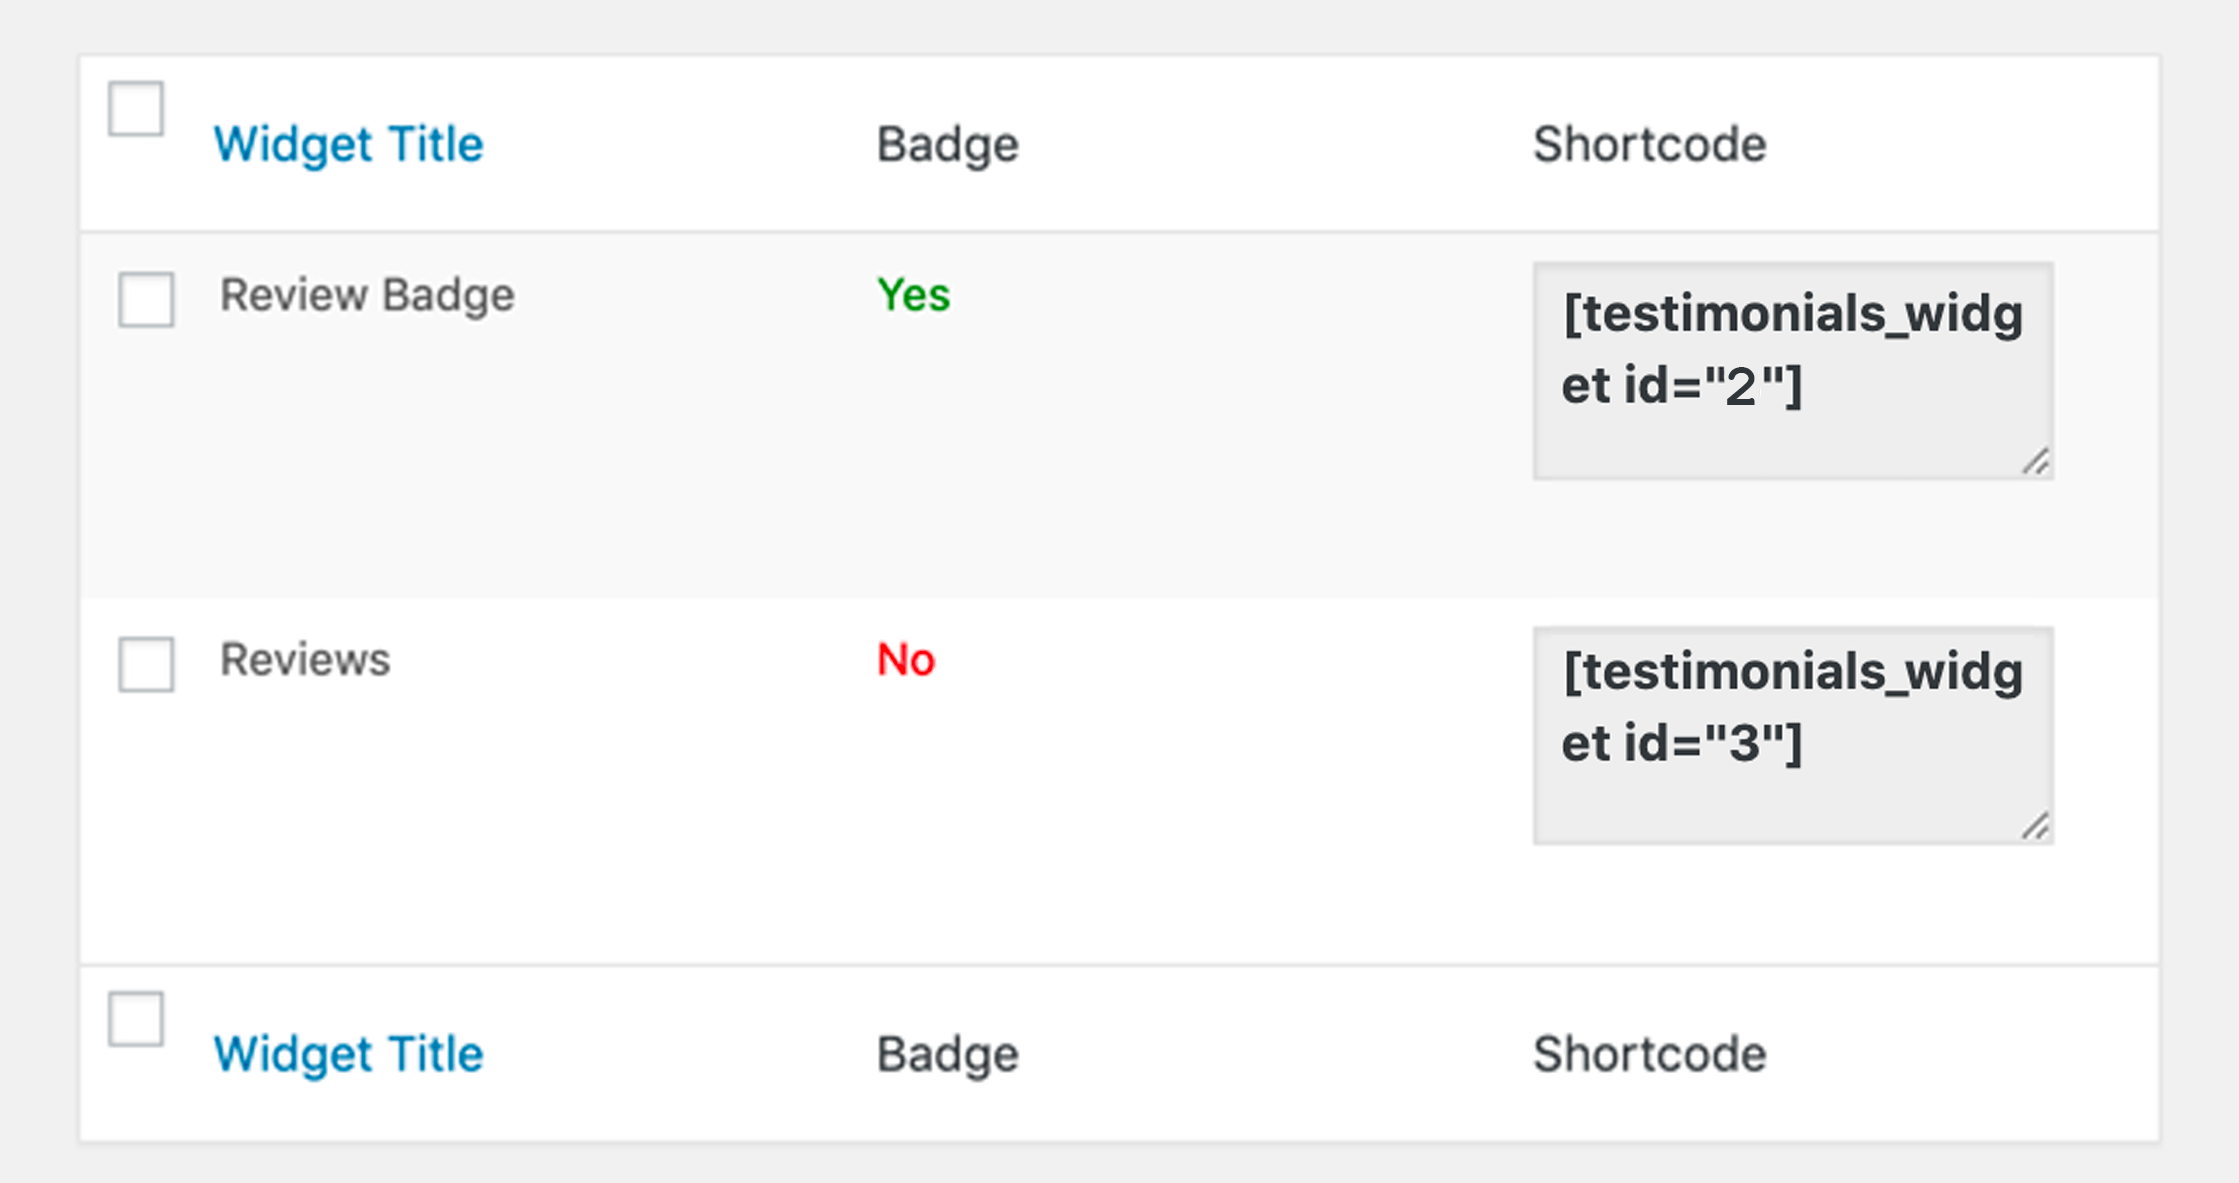Sort by Widget Title in the header

coord(348,145)
